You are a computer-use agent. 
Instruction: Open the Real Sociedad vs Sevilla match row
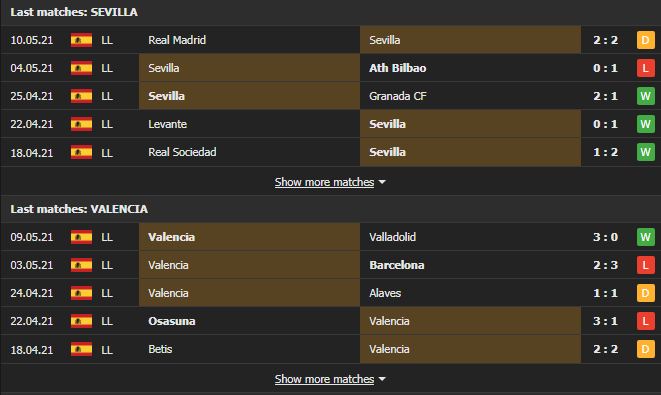click(330, 152)
